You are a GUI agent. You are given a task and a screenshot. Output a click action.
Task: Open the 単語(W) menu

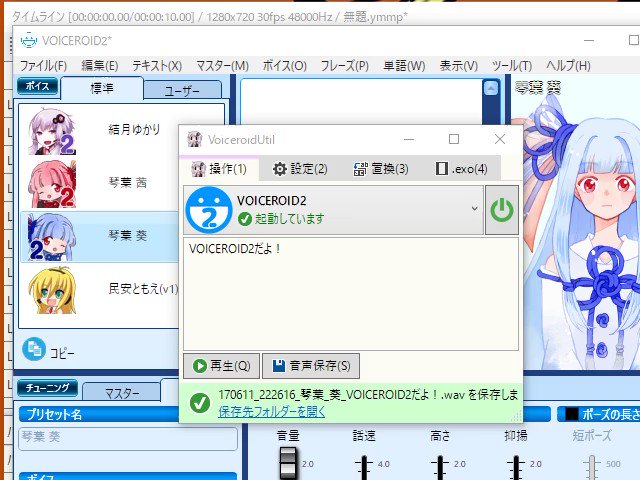(404, 66)
